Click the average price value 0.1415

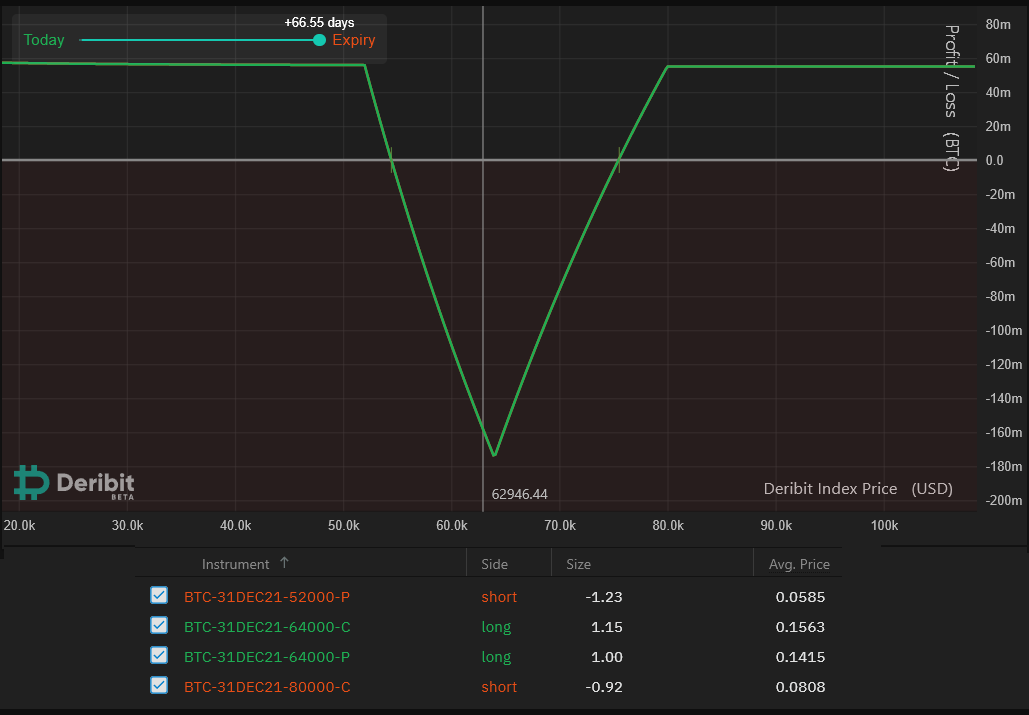(x=799, y=657)
